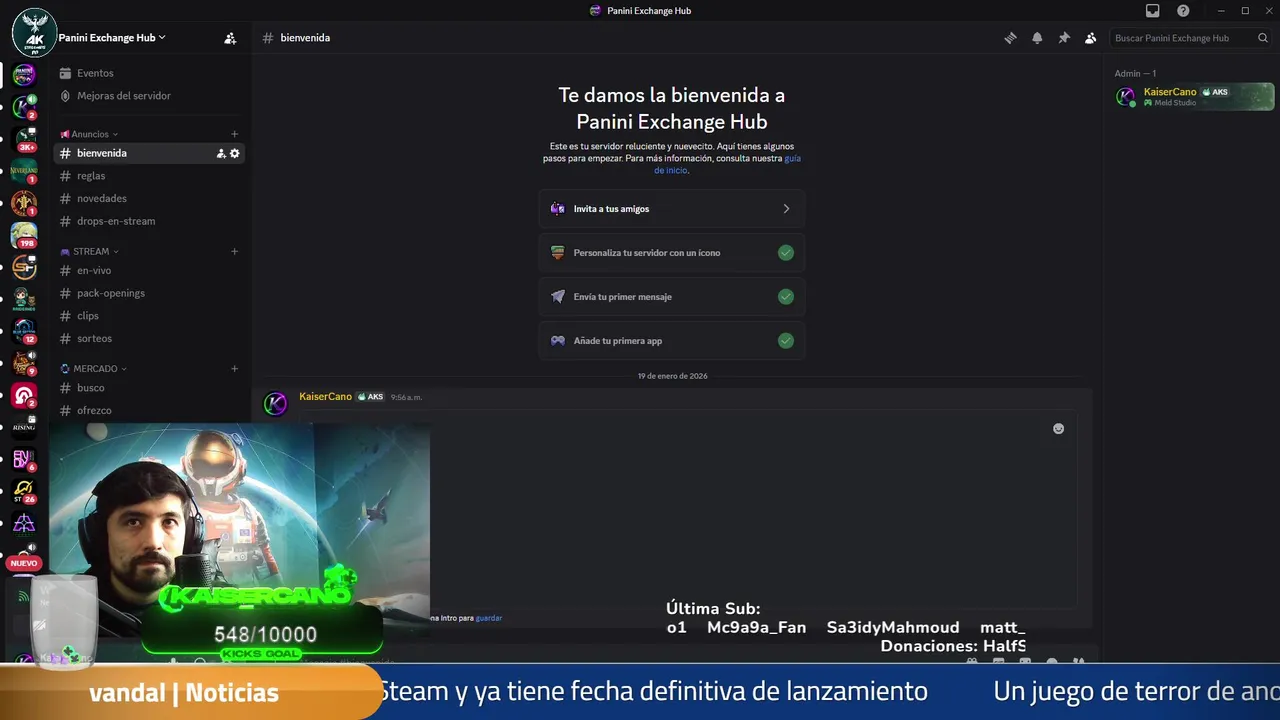The height and width of the screenshot is (720, 1280).
Task: Click the Admin — 1 role header
Action: click(1135, 73)
